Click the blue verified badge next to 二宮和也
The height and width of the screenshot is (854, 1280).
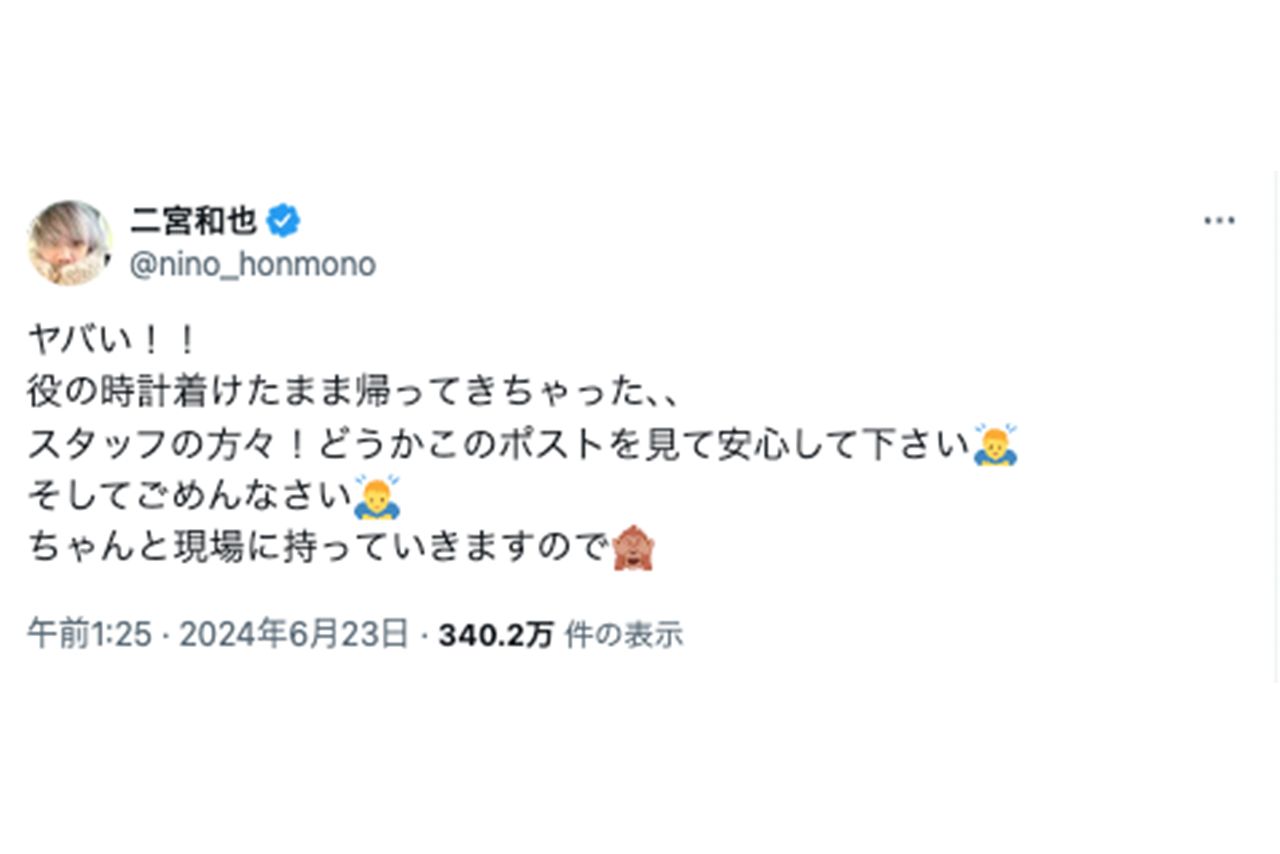(285, 220)
